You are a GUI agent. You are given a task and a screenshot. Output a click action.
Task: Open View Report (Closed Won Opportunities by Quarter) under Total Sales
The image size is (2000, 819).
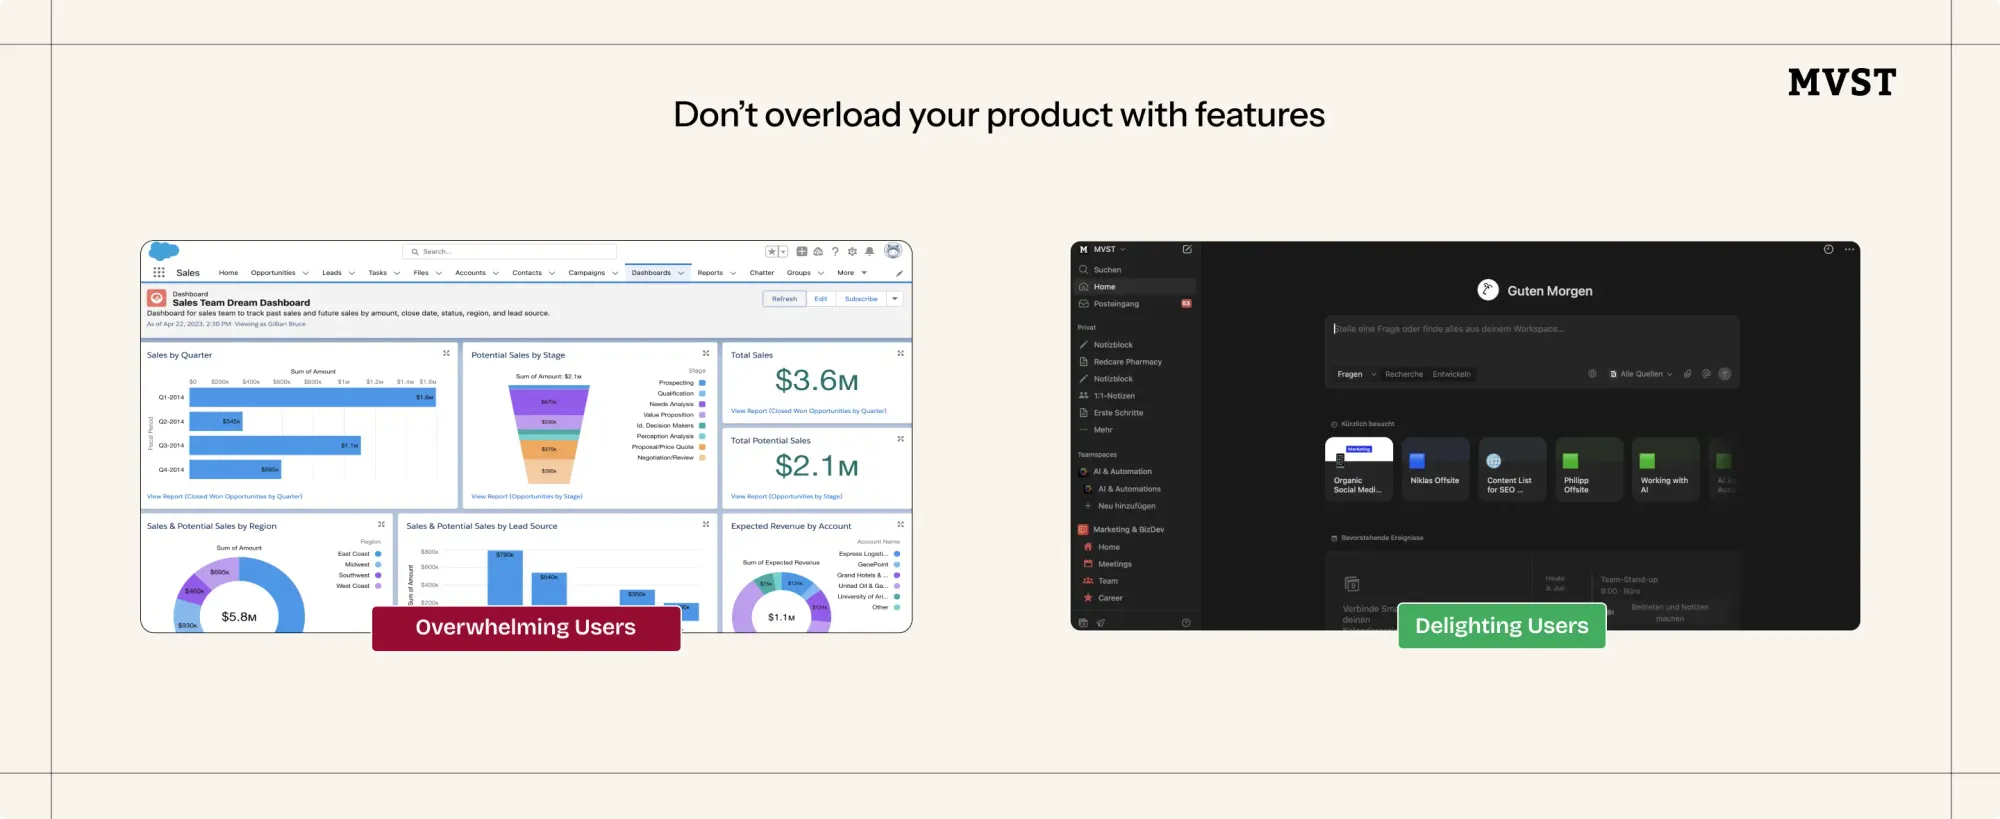tap(808, 411)
